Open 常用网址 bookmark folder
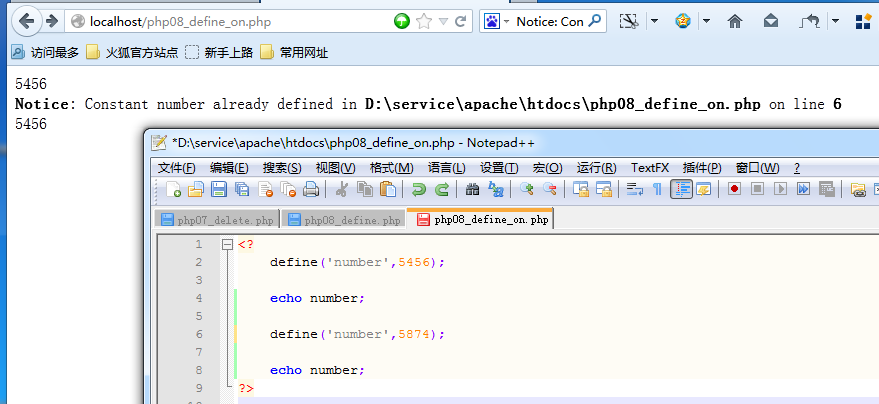 [x=294, y=53]
